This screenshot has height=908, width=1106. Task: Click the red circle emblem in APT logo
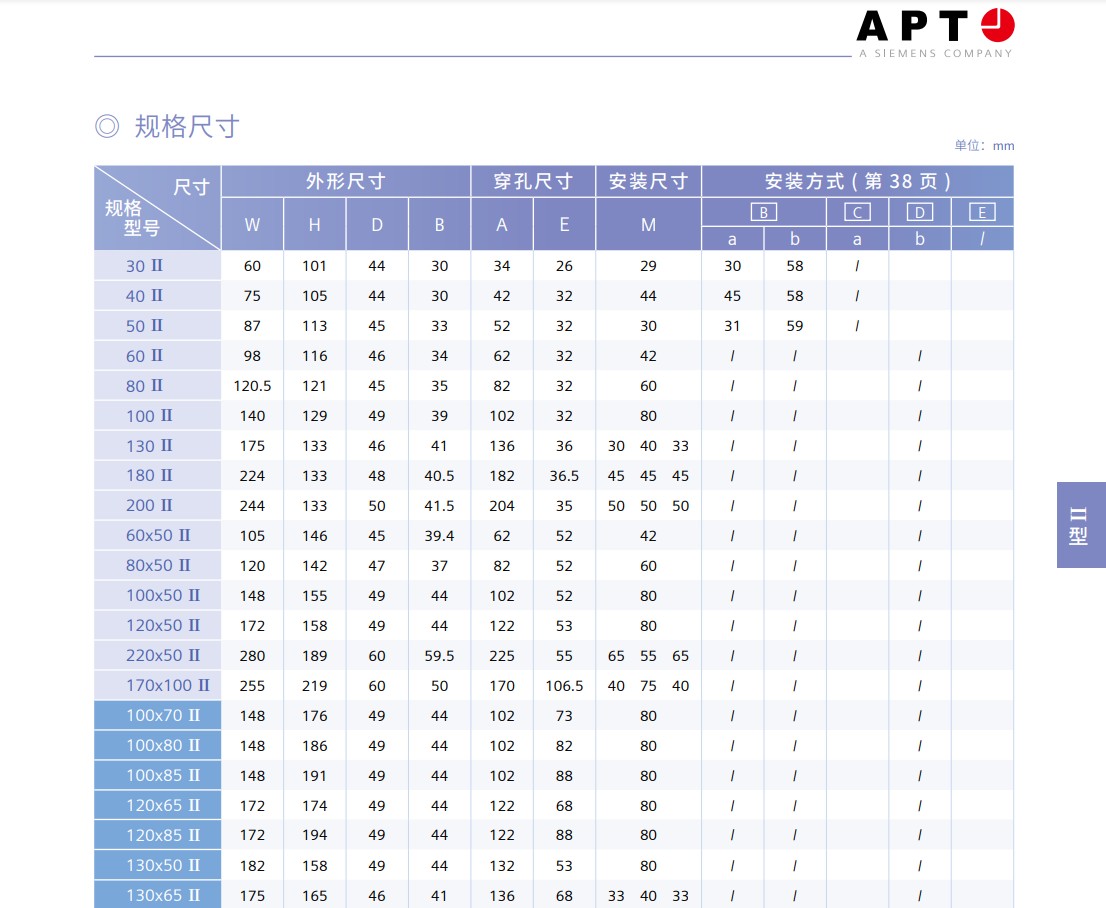tap(997, 25)
